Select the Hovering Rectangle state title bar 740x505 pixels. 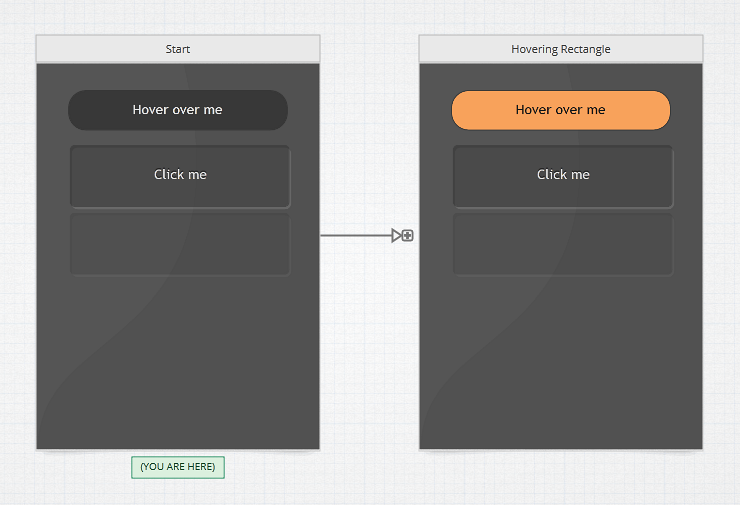point(561,49)
